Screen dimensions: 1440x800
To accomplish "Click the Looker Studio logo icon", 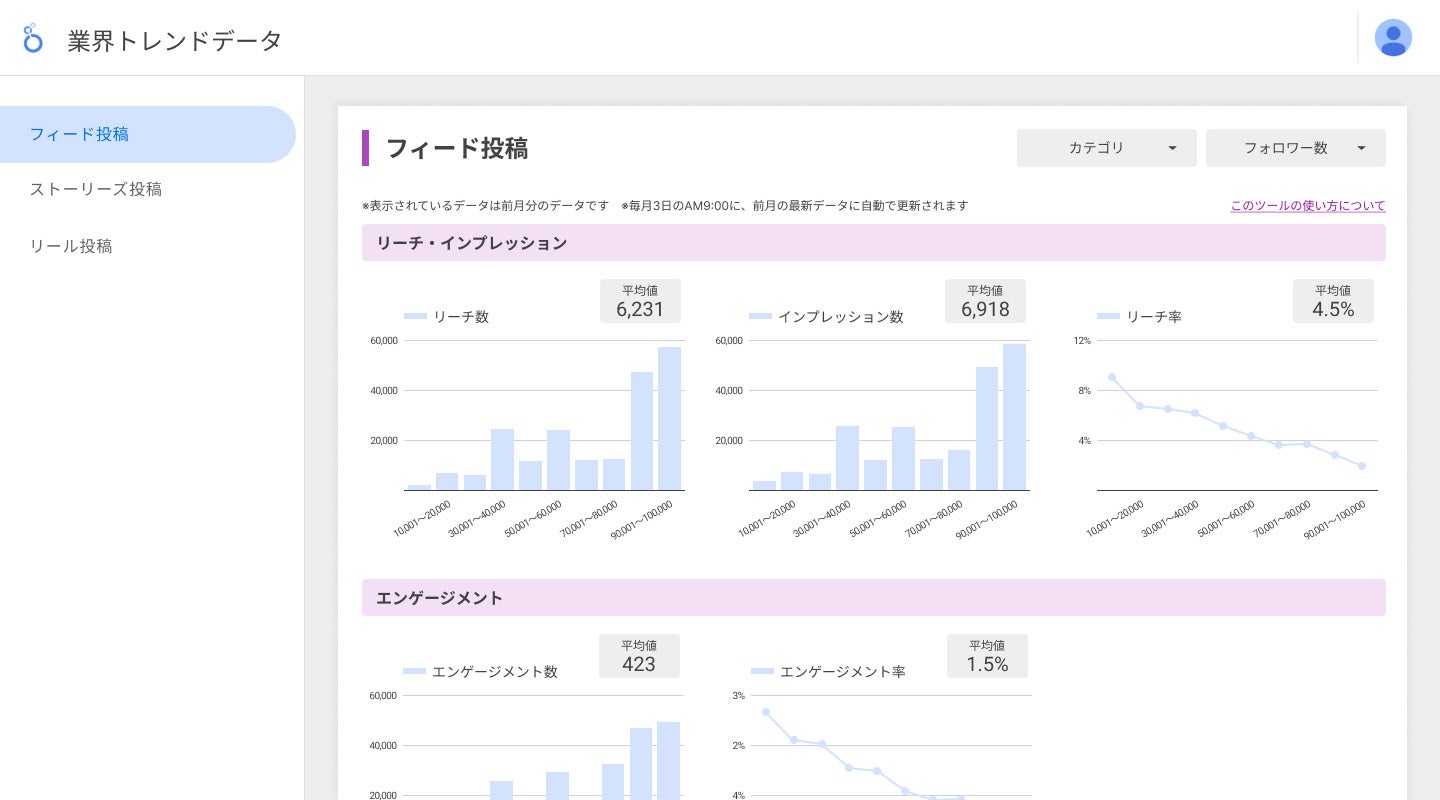I will click(33, 38).
